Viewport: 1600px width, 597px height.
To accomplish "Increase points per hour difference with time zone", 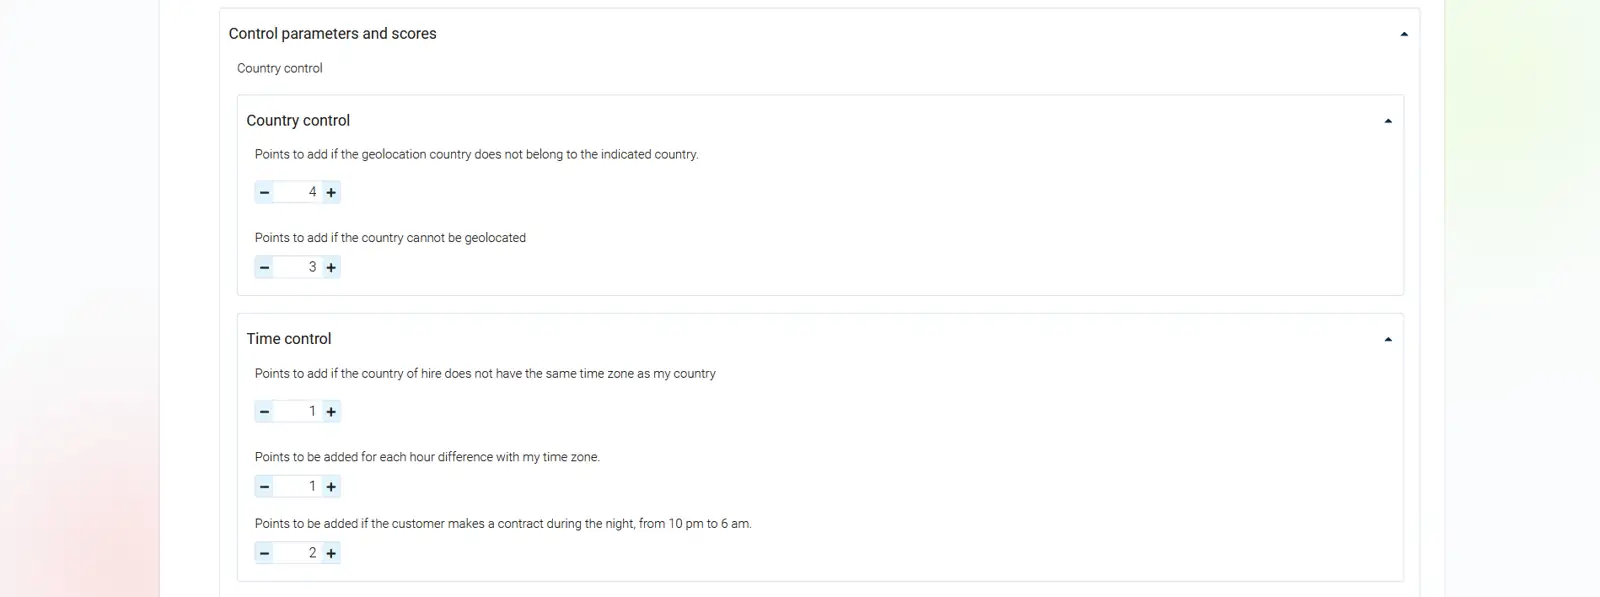I will 331,487.
